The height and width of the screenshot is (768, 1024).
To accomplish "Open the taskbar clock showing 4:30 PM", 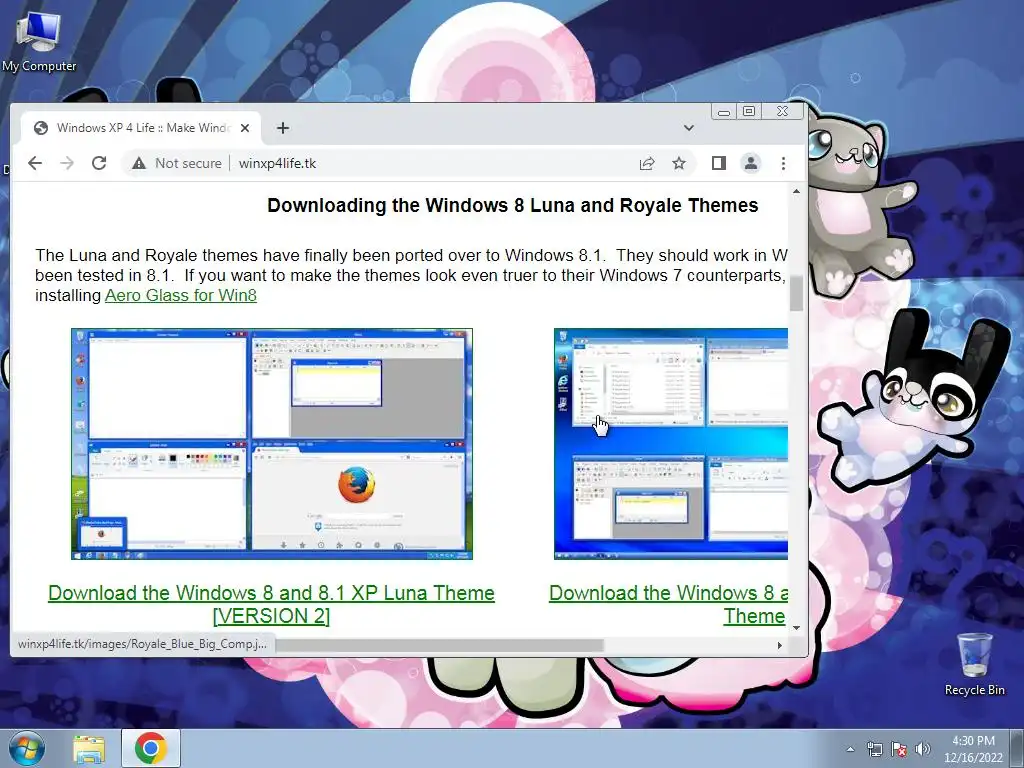I will (973, 749).
